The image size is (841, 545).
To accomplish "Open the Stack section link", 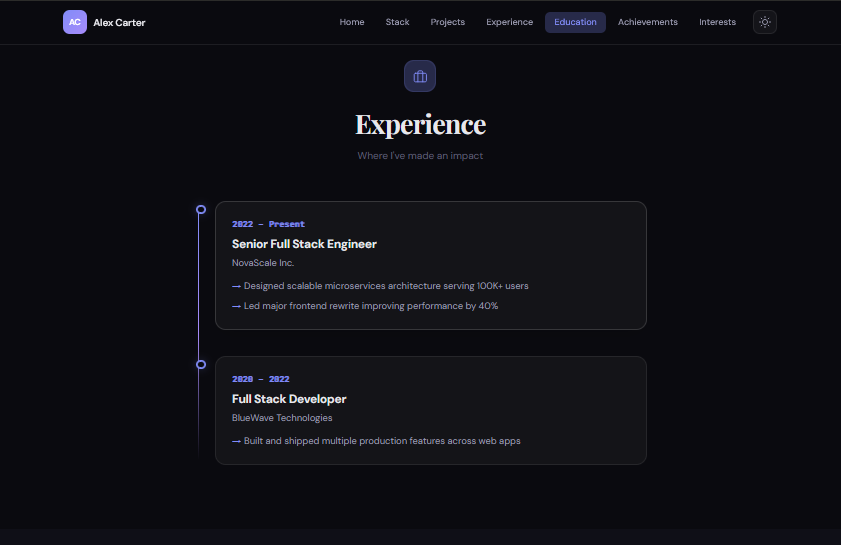I will [397, 22].
